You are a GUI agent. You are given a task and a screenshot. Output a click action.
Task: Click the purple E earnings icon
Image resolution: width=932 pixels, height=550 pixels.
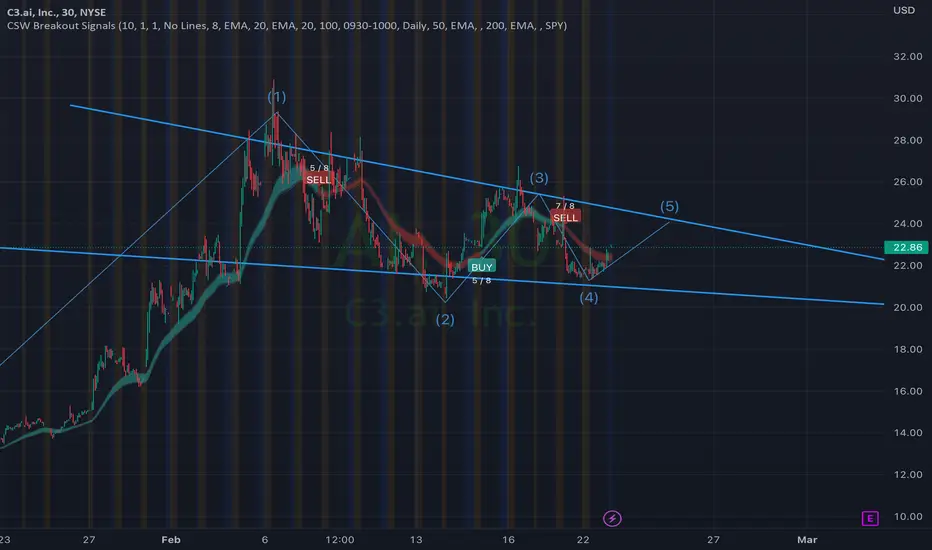tap(870, 518)
